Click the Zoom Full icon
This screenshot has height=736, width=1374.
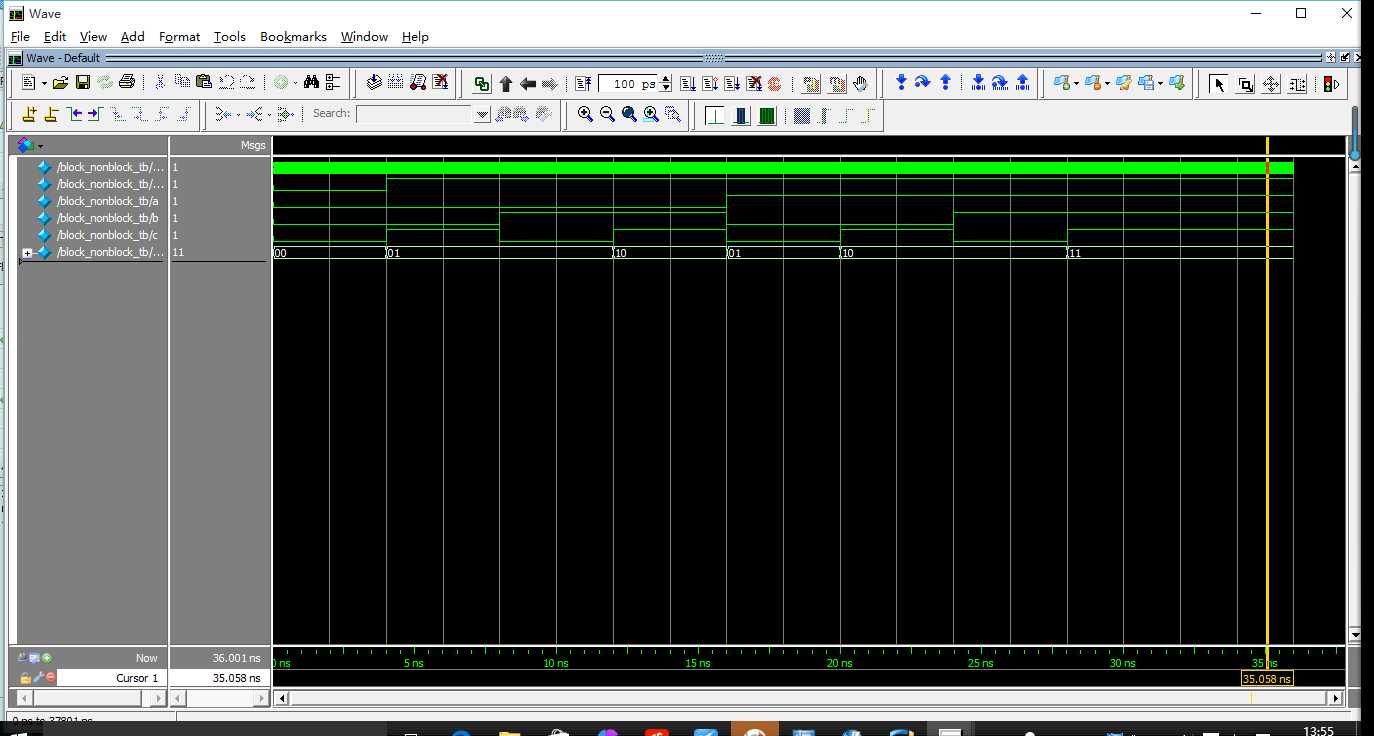(629, 114)
